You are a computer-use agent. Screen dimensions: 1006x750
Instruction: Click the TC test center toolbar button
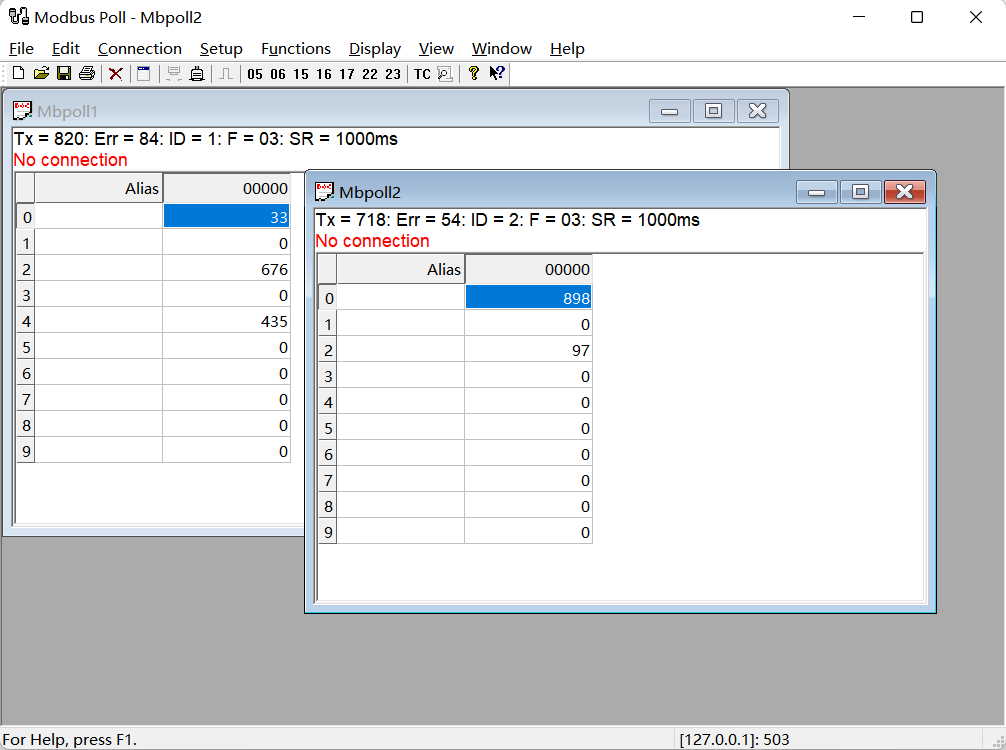click(x=422, y=74)
